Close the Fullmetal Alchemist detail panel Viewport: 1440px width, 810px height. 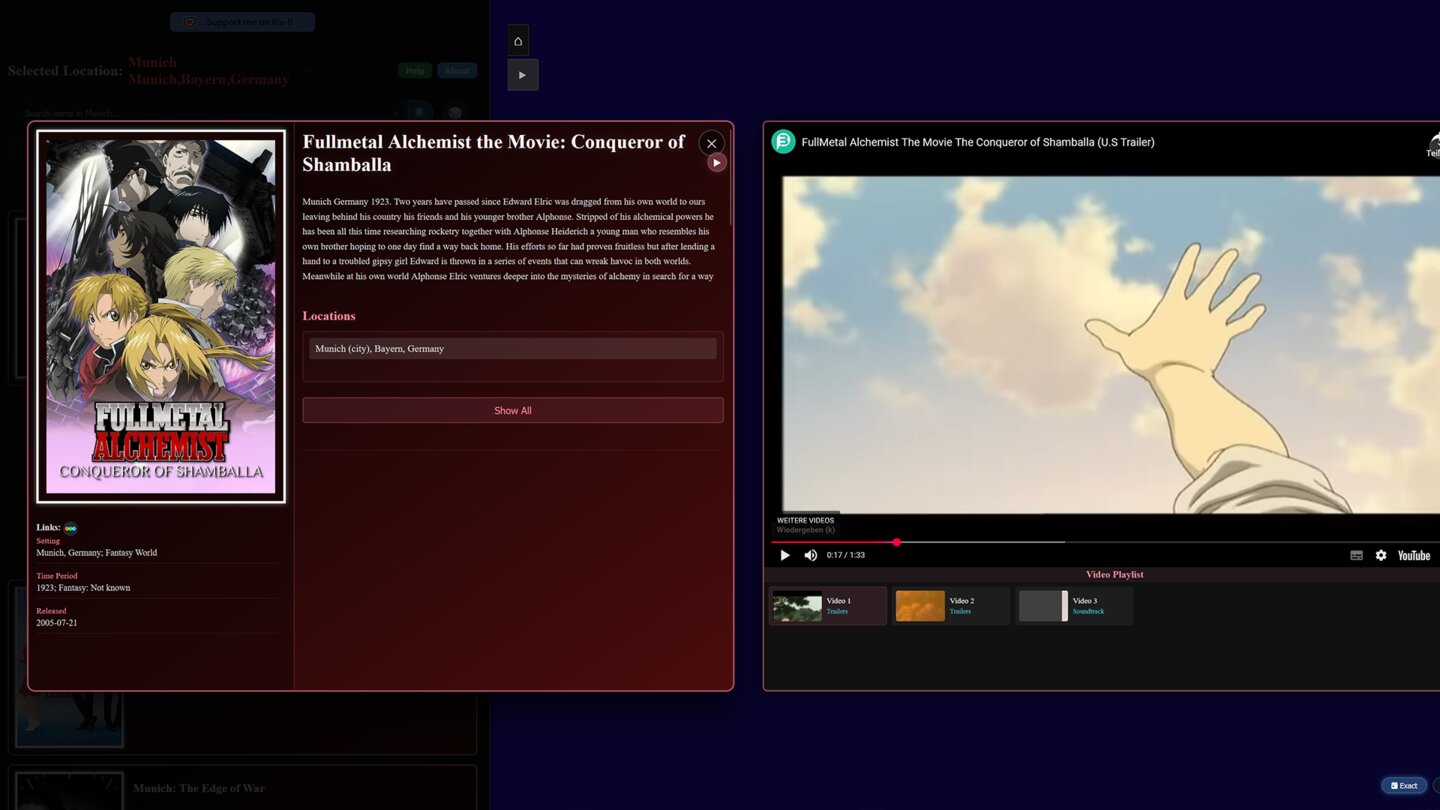click(x=711, y=143)
